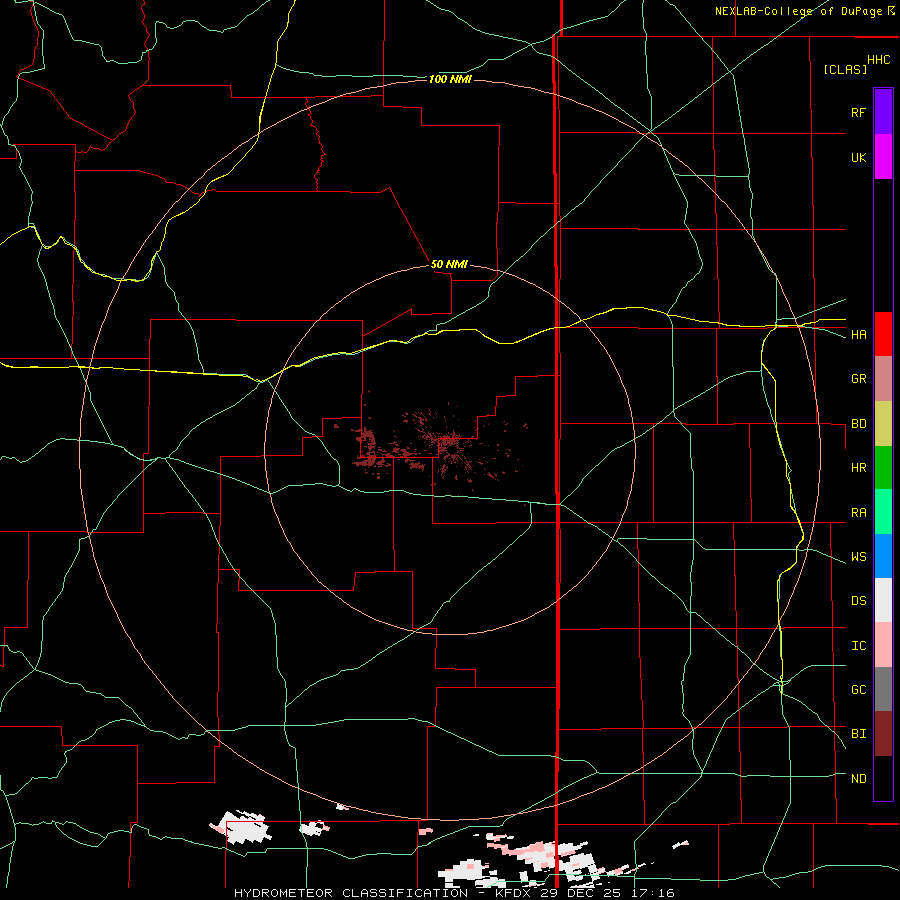The height and width of the screenshot is (900, 900).
Task: Click the GC legend label
Action: [x=858, y=690]
